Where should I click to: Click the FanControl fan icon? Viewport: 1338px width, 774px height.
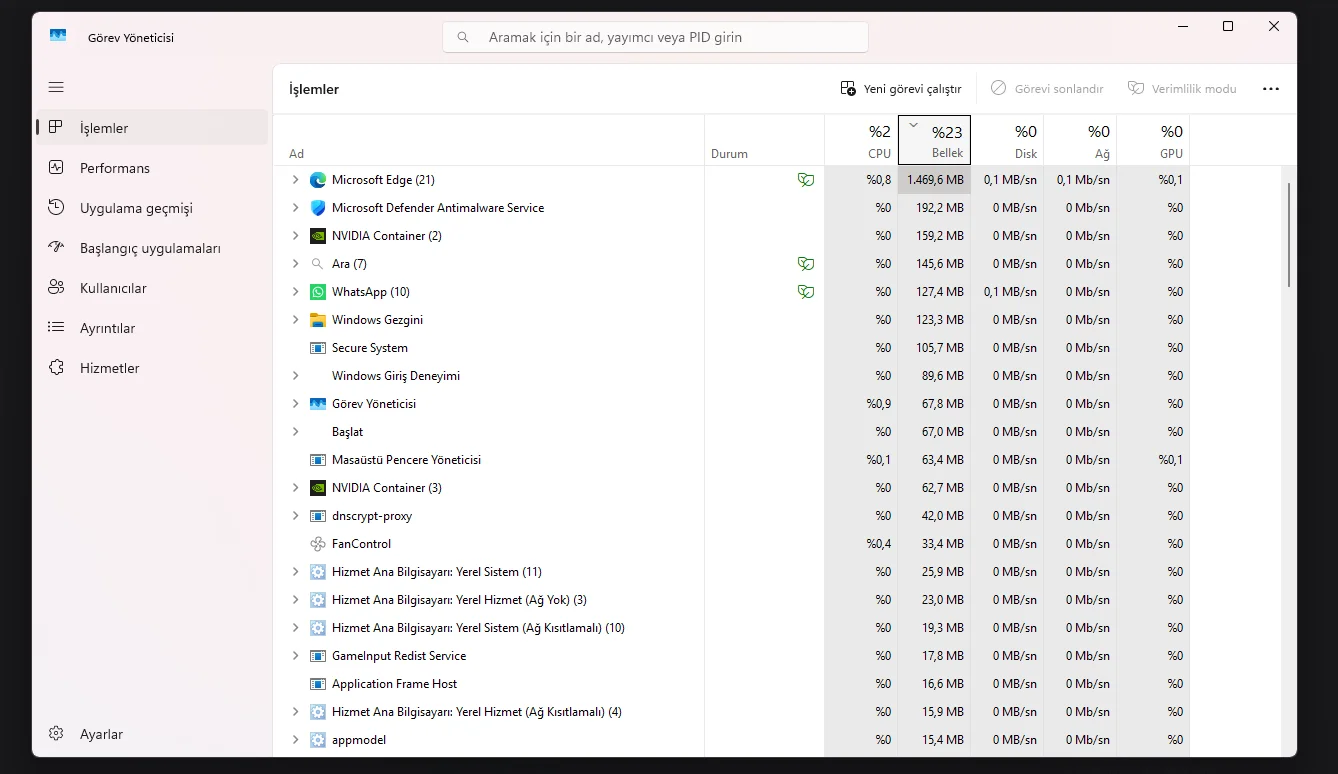318,544
